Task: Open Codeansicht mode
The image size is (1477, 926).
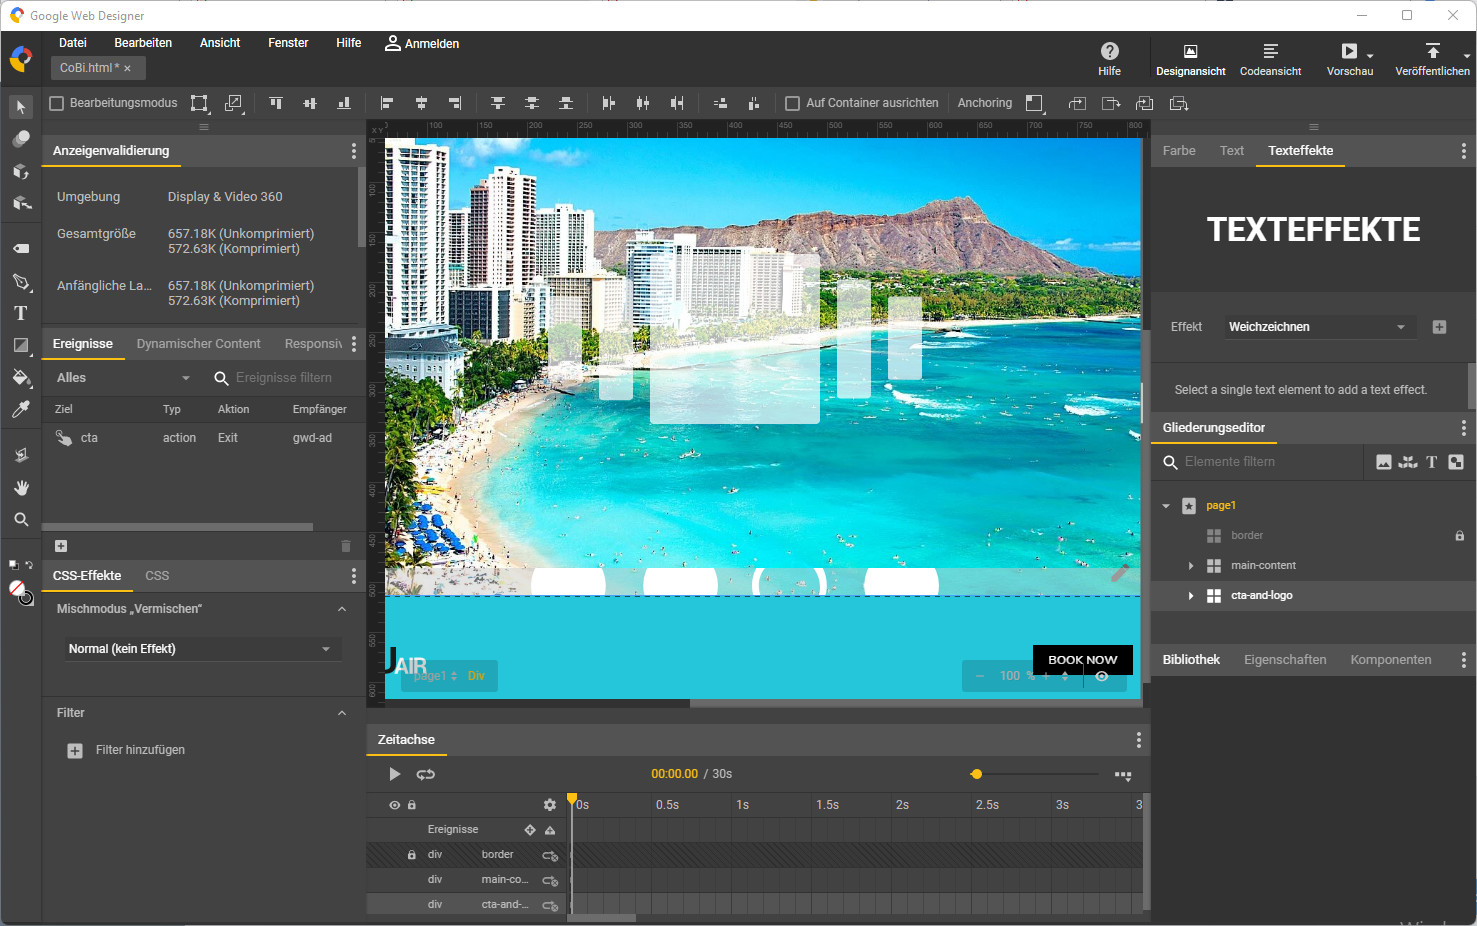Action: (1270, 58)
